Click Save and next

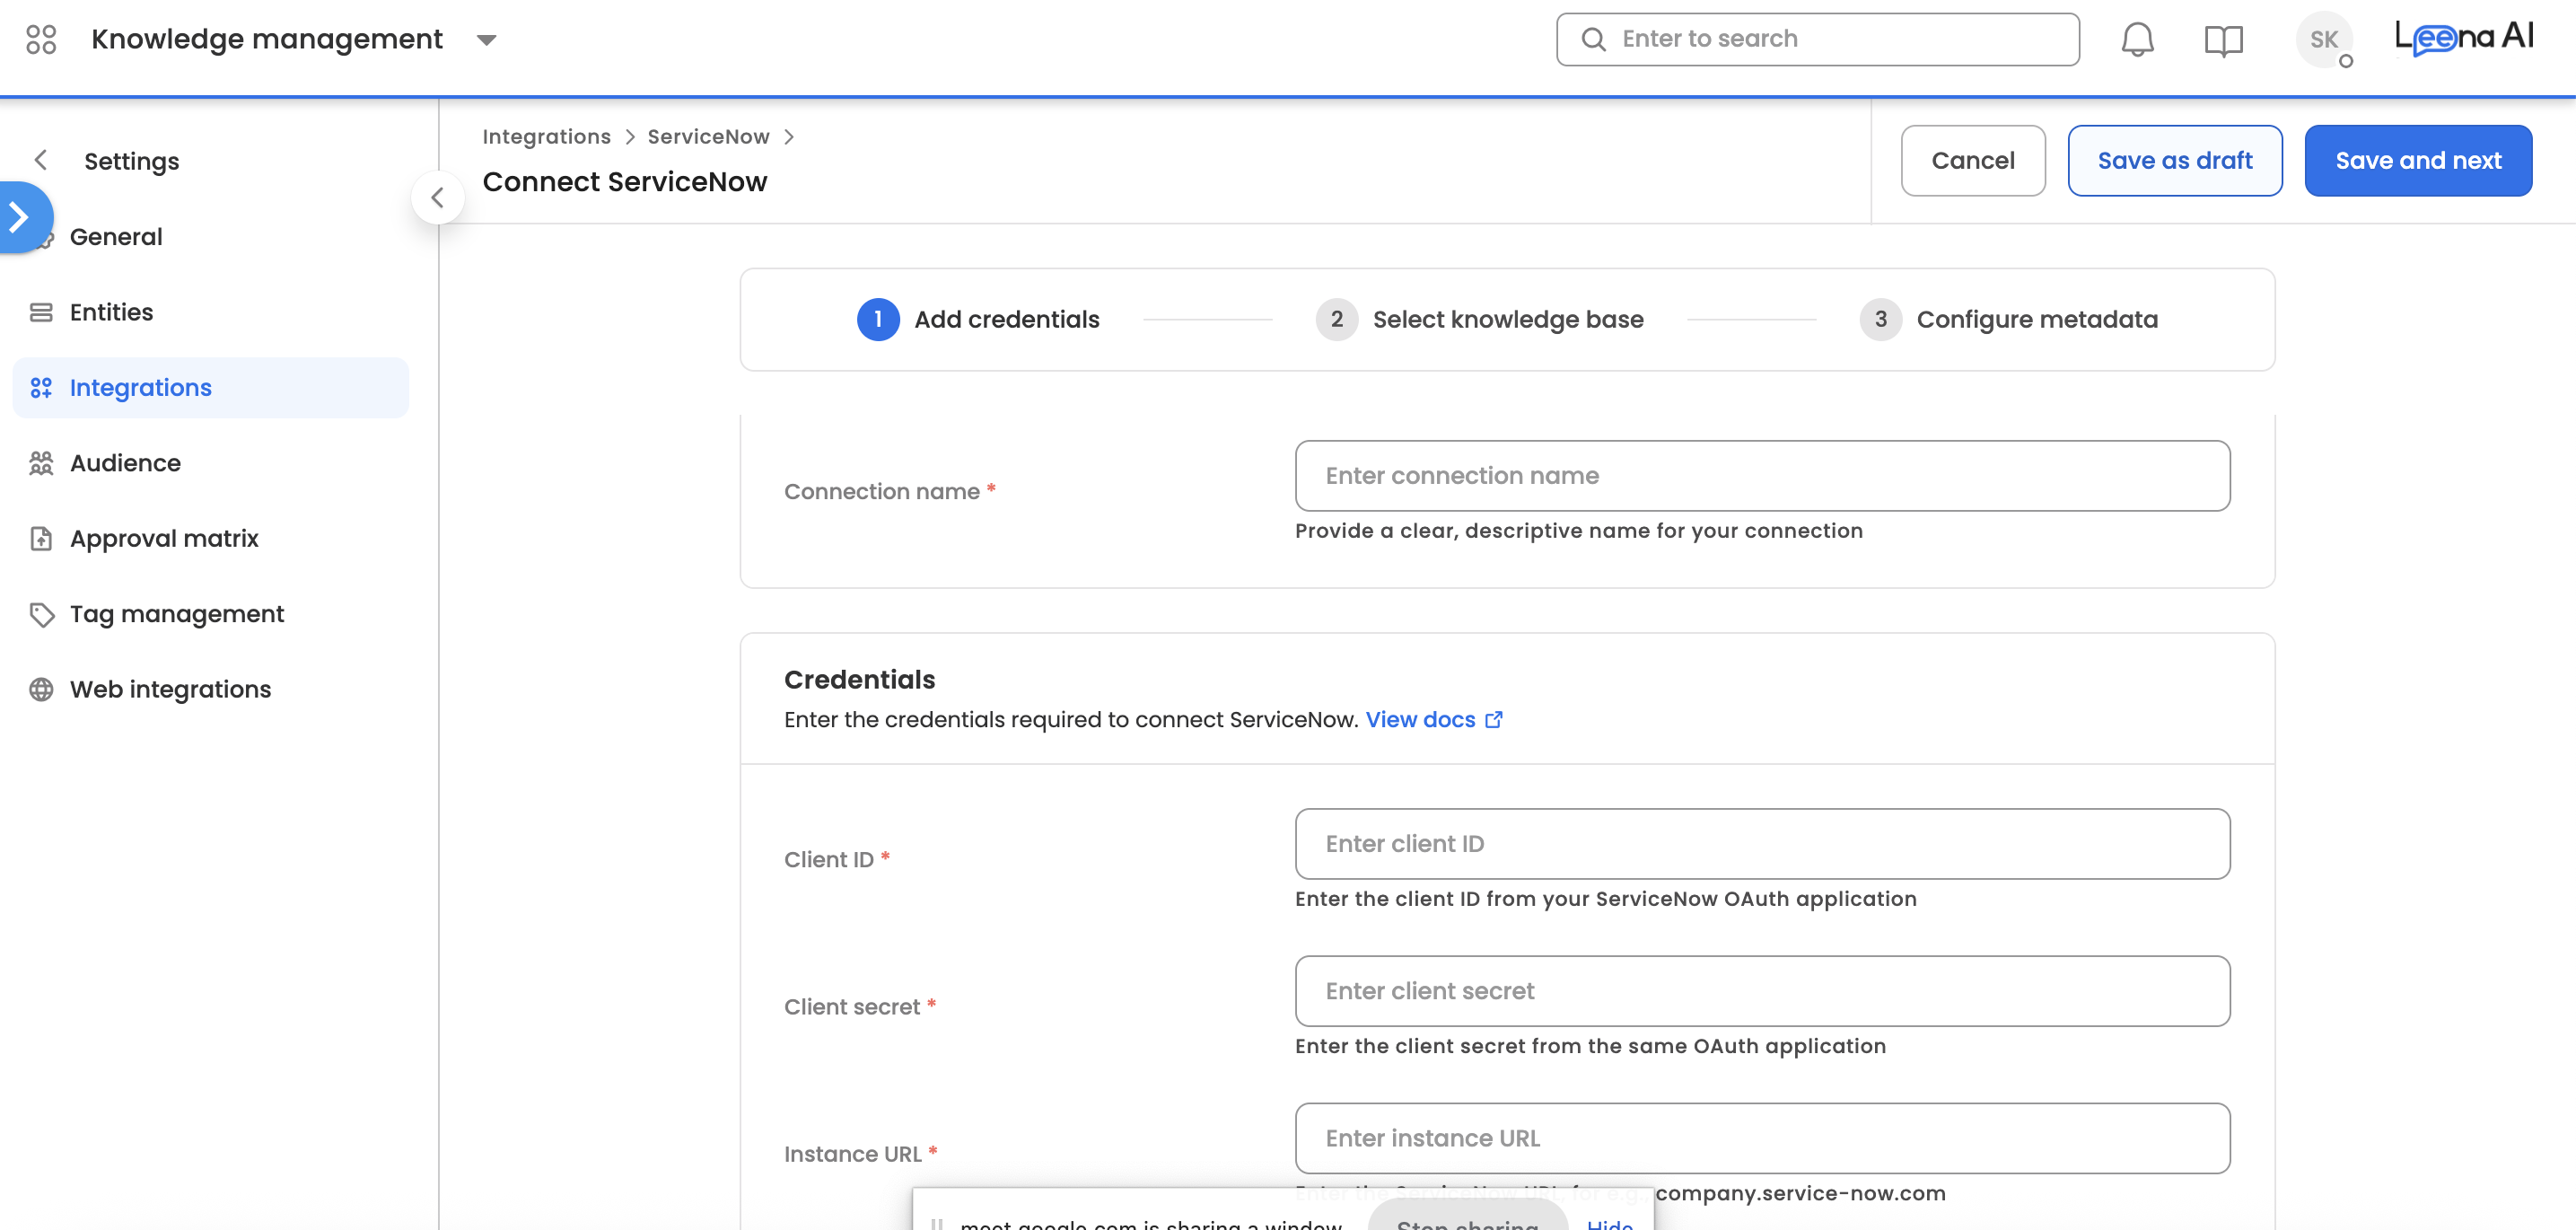tap(2417, 160)
